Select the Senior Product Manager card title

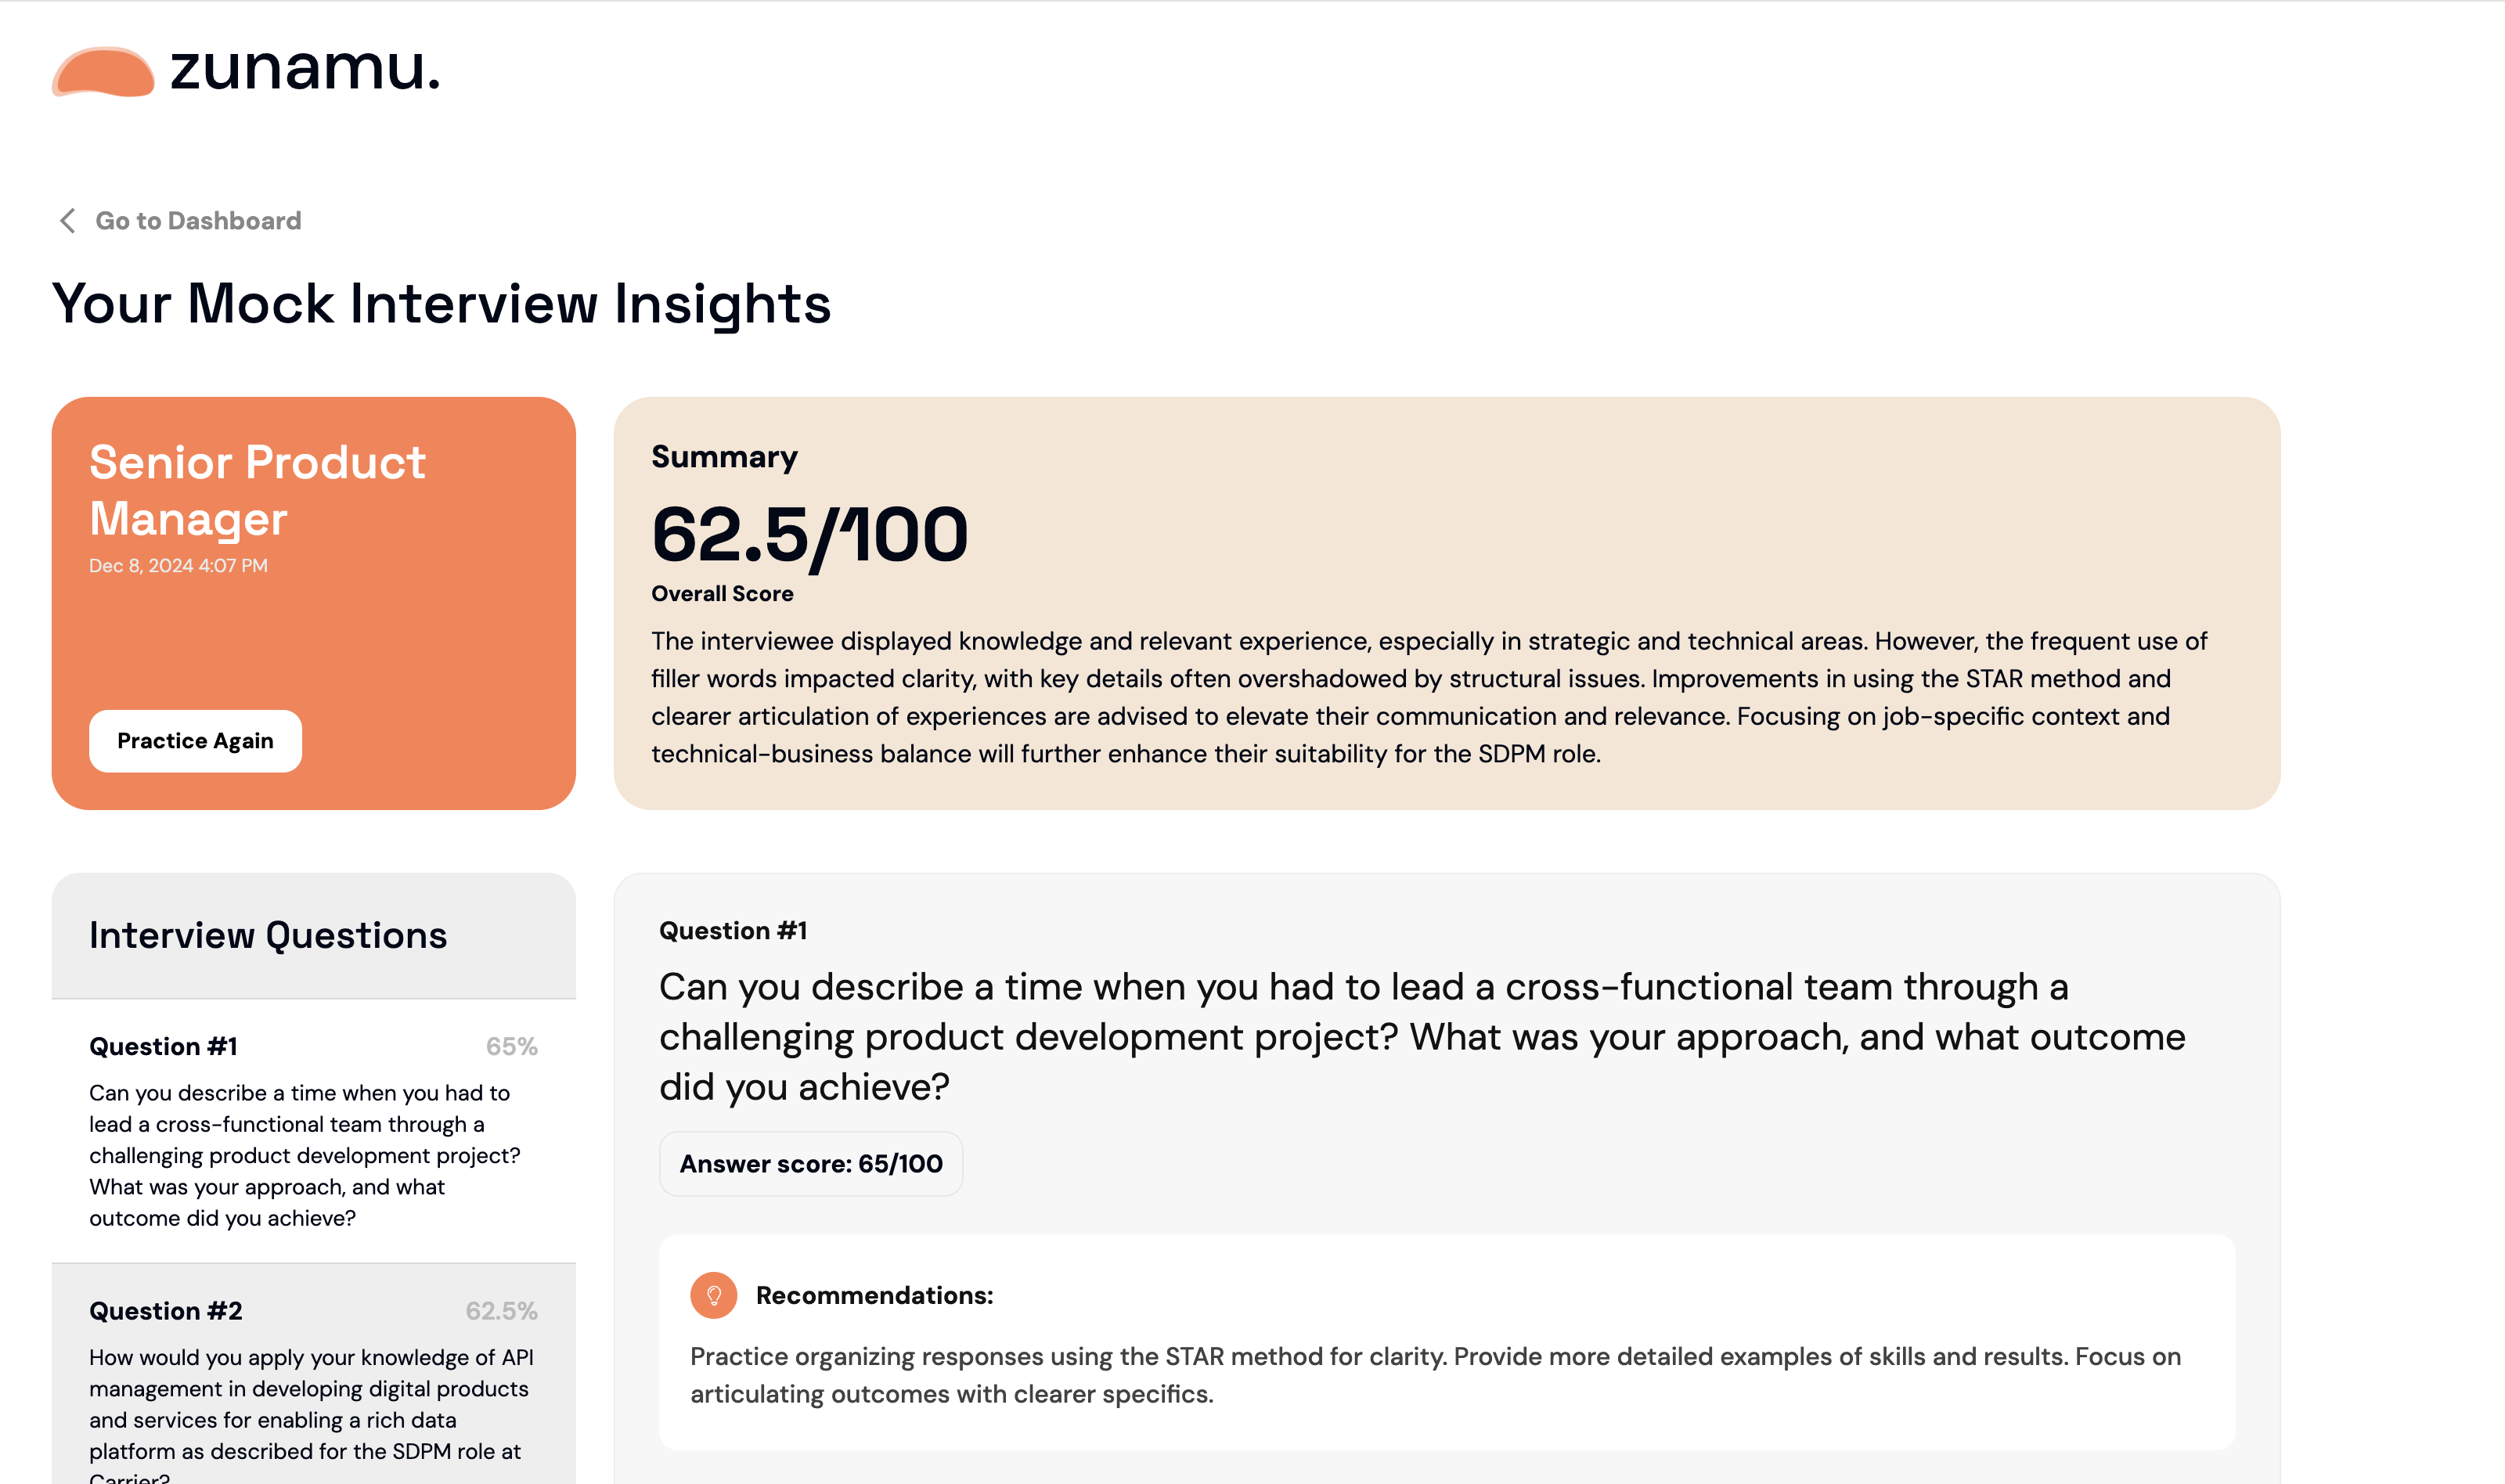coord(257,490)
